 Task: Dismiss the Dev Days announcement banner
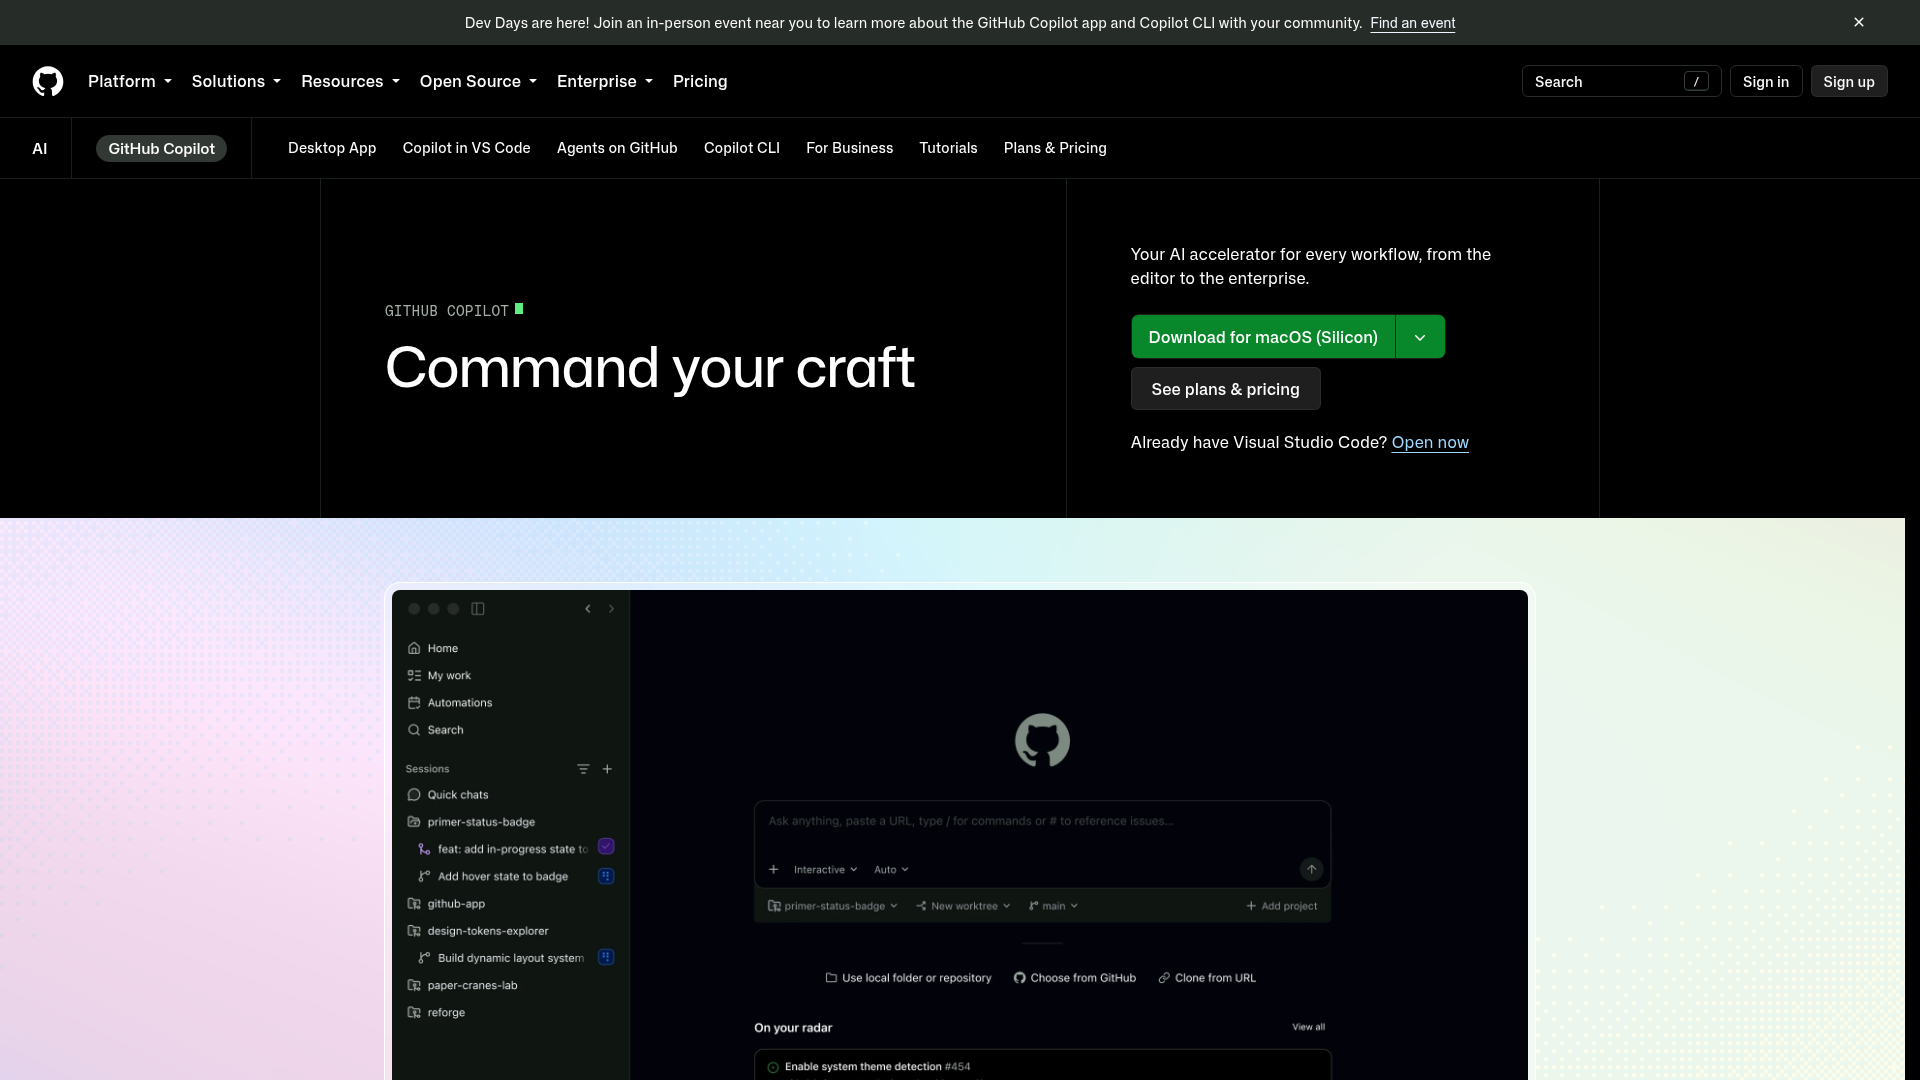point(1859,22)
